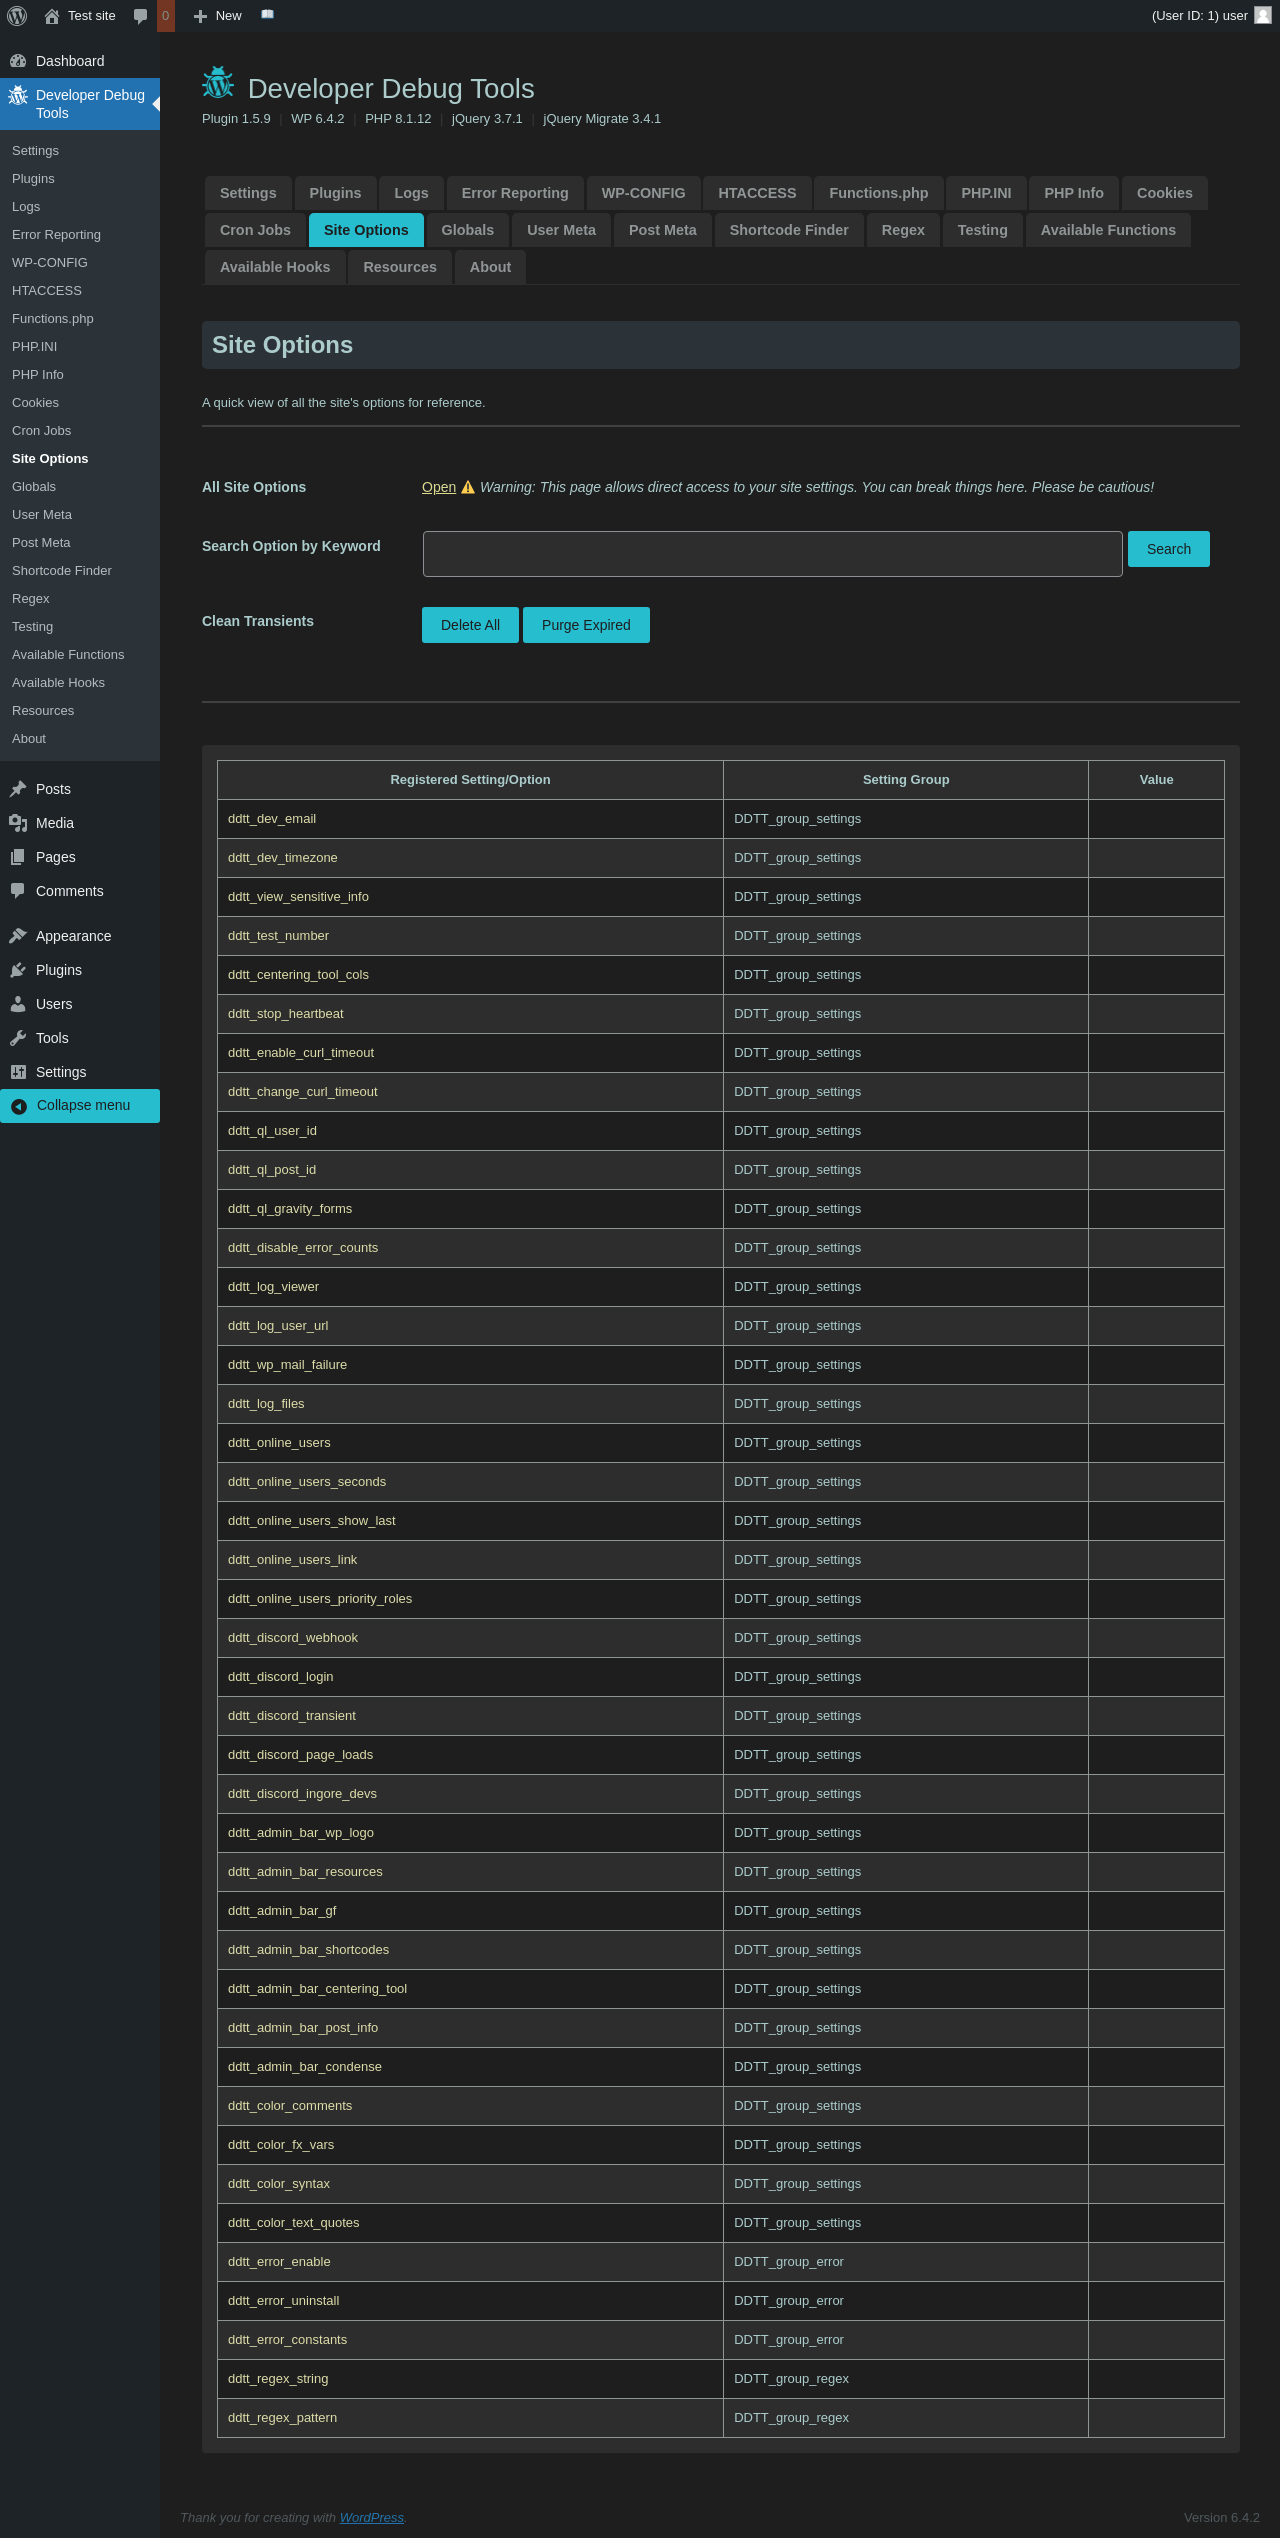Open the New content dropdown in admin bar
This screenshot has width=1280, height=2538.
(x=217, y=16)
